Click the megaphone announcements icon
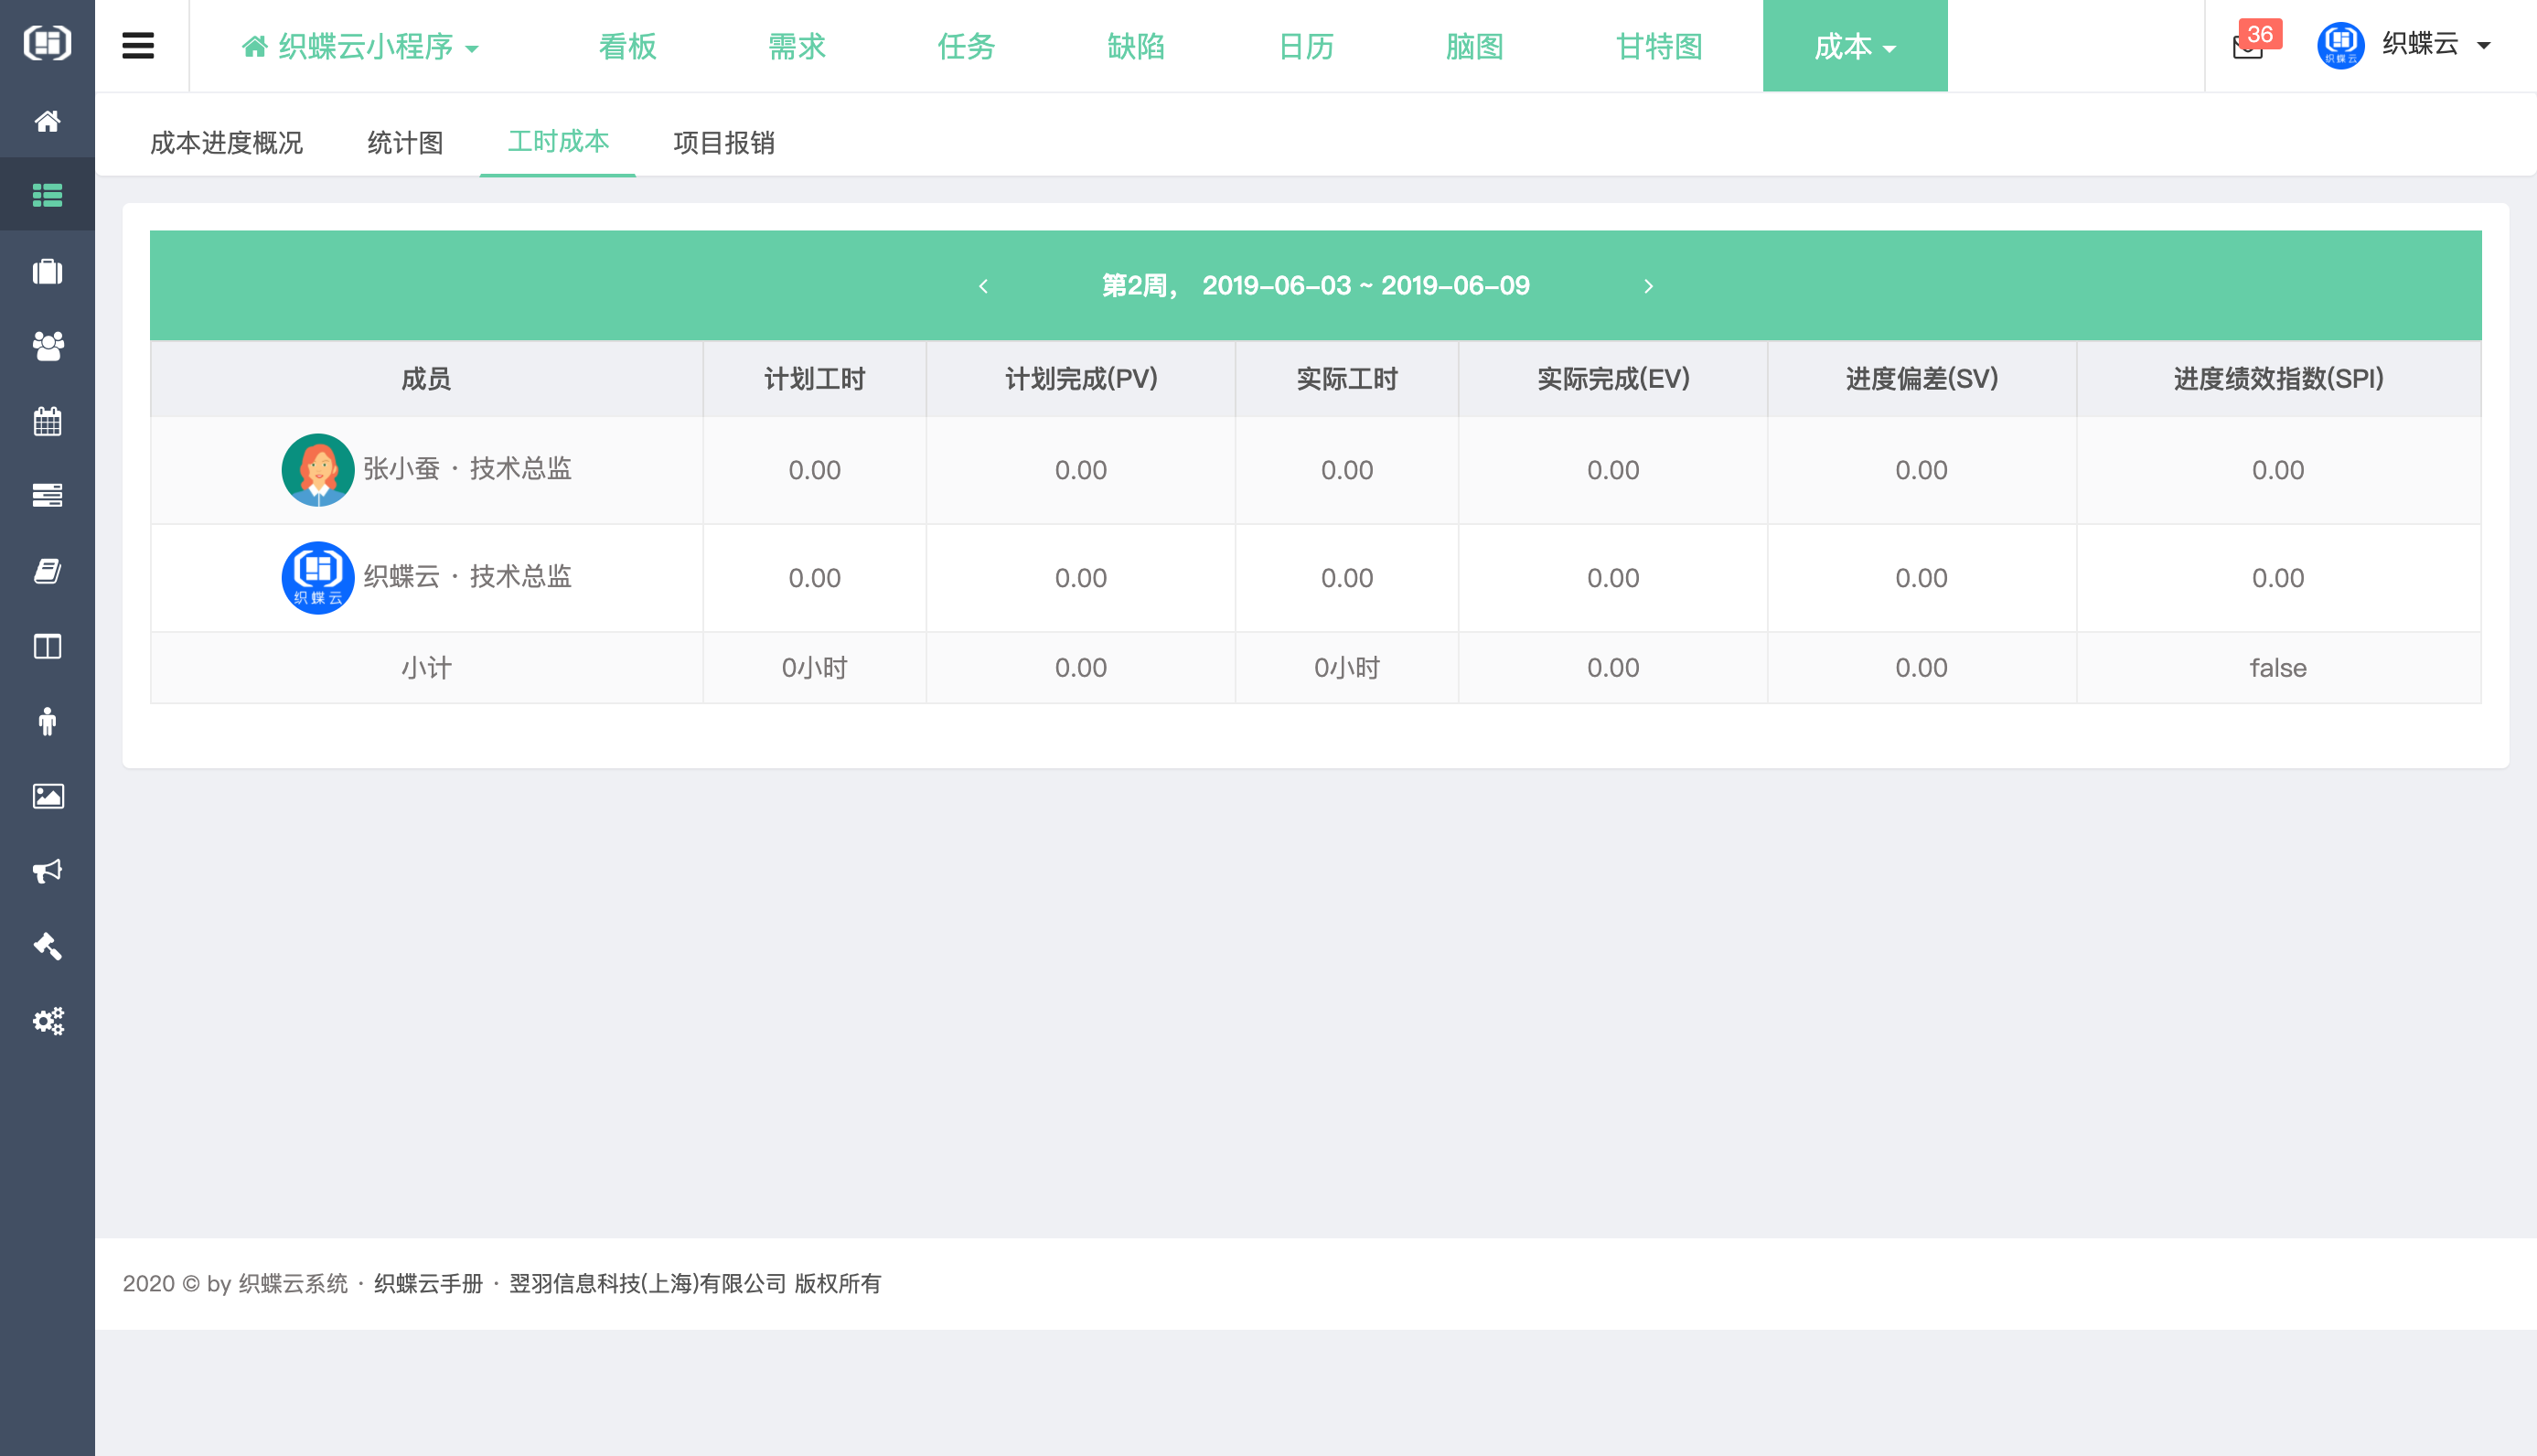Image resolution: width=2537 pixels, height=1456 pixels. click(x=47, y=871)
